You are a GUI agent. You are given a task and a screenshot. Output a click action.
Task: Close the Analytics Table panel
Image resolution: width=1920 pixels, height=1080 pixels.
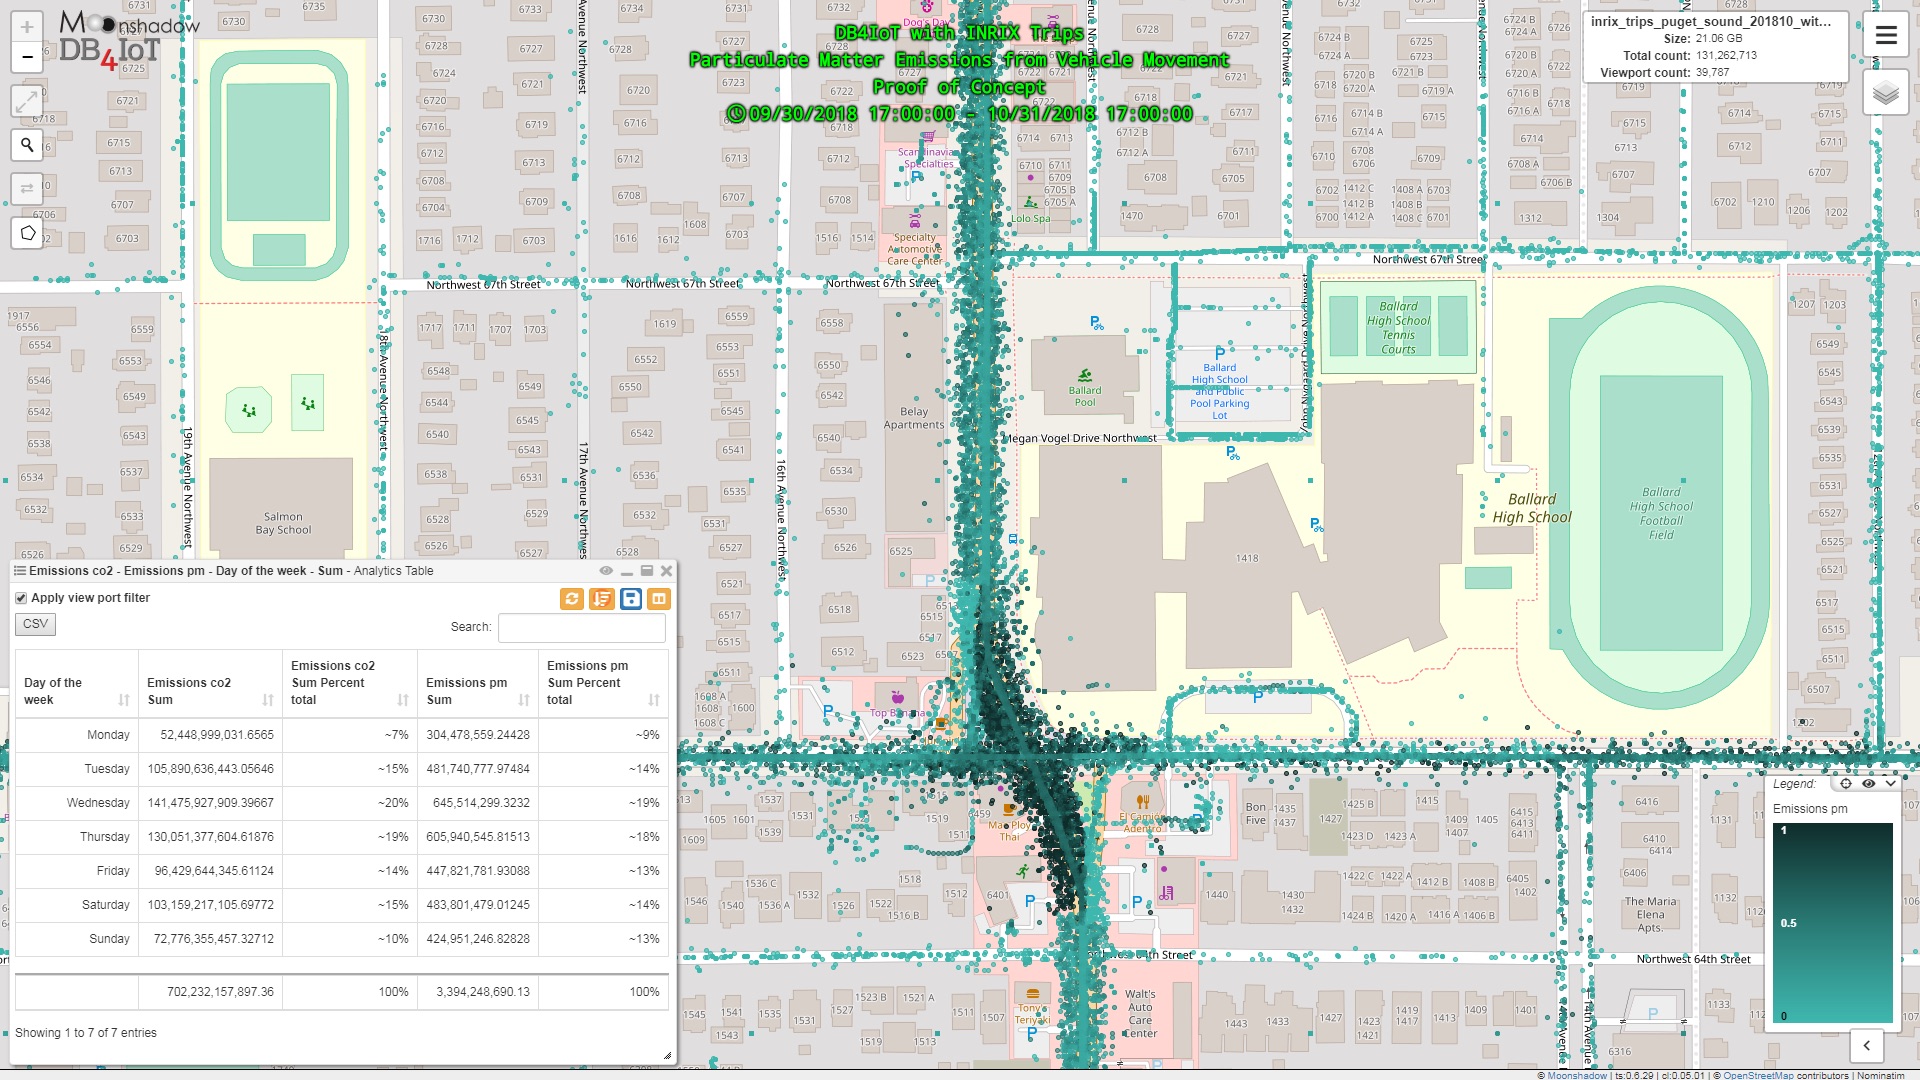[666, 571]
